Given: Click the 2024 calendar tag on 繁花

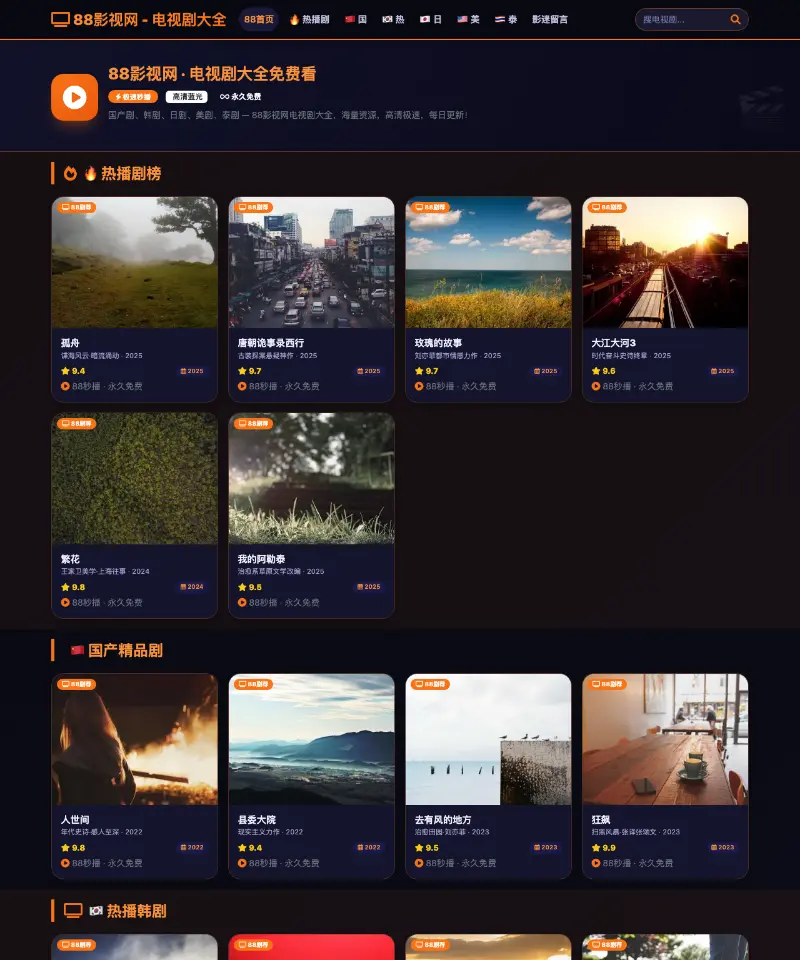Looking at the screenshot, I should click(192, 587).
